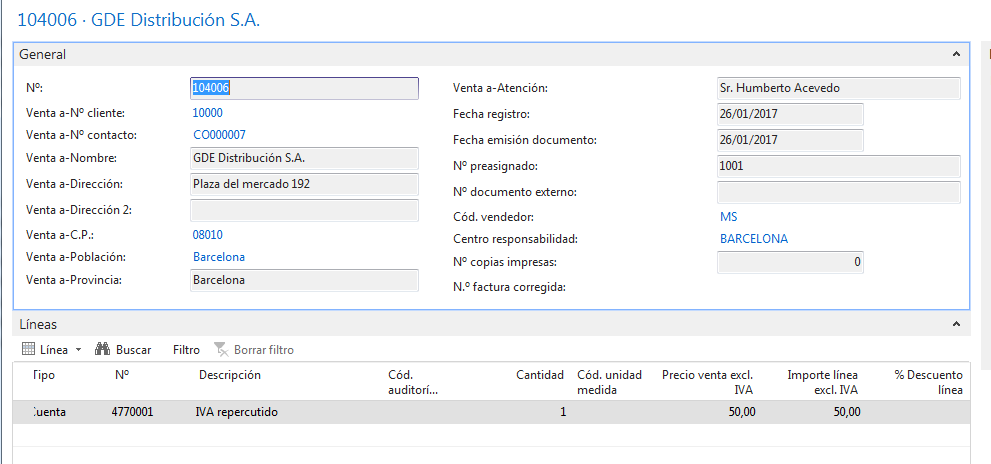Click the Nº field containing 104006
This screenshot has height=464, width=991.
[x=304, y=89]
